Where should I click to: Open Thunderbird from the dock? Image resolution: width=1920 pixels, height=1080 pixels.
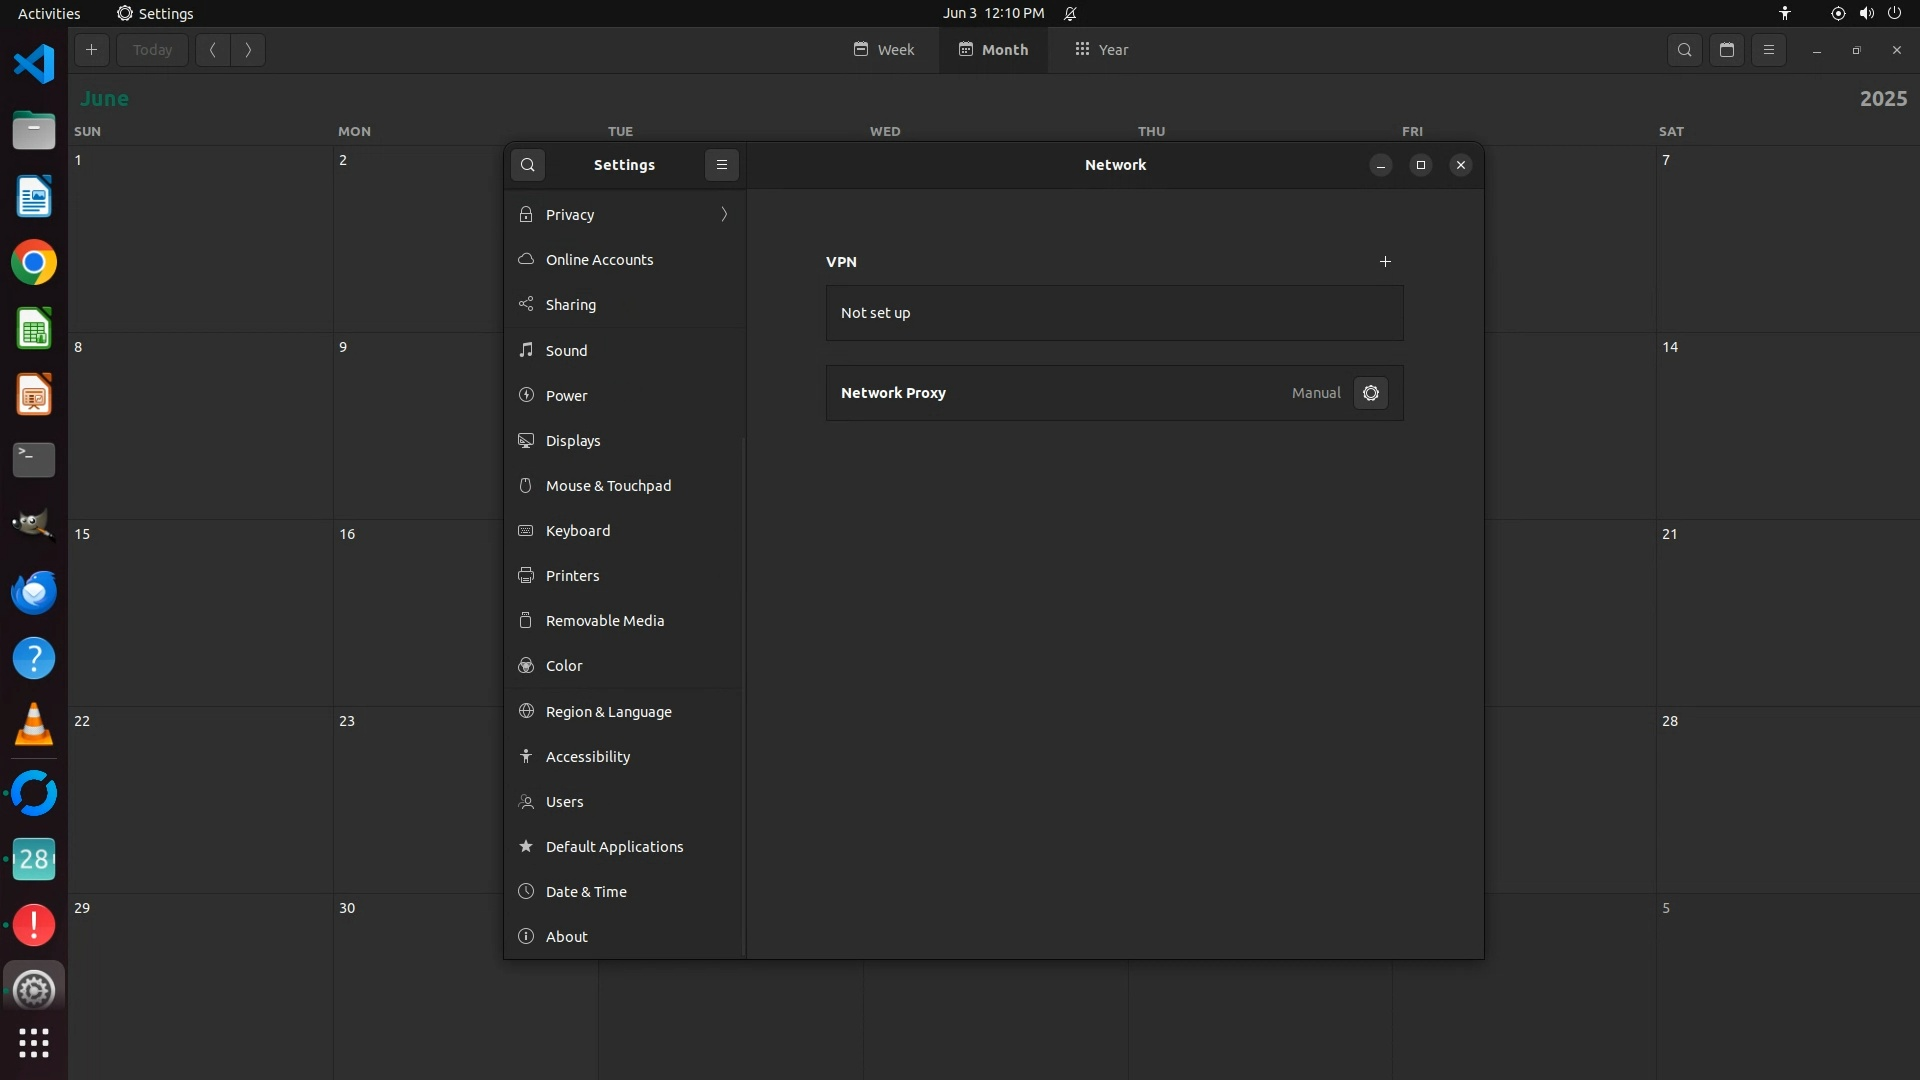[34, 593]
